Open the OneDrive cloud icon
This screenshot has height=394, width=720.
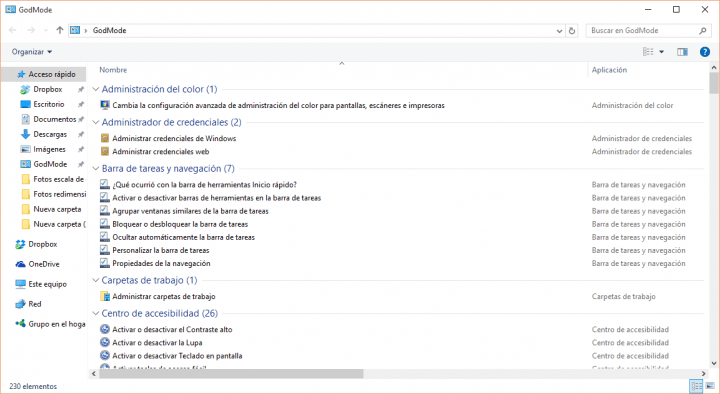pos(20,264)
